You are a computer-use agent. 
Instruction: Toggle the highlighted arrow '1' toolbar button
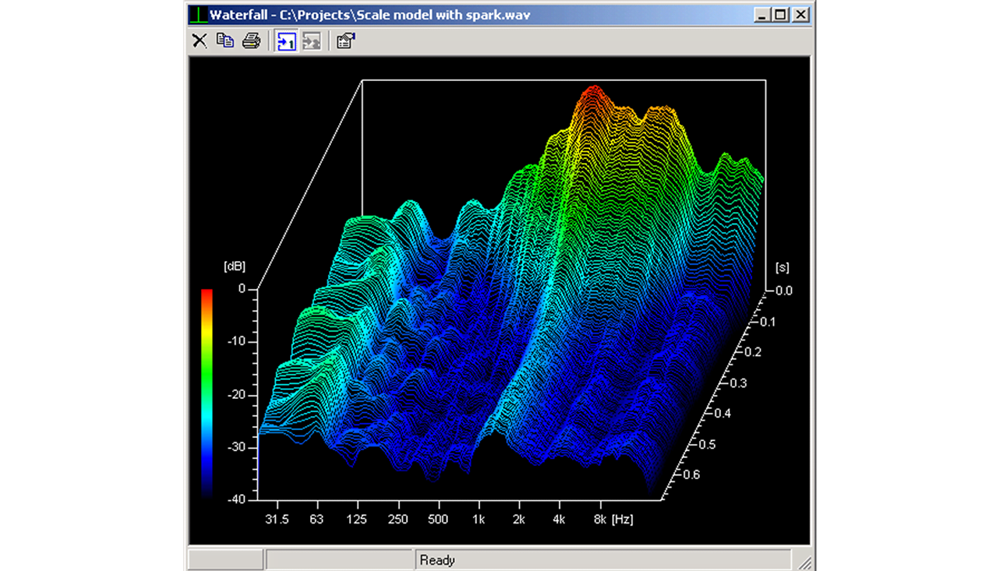tap(286, 41)
